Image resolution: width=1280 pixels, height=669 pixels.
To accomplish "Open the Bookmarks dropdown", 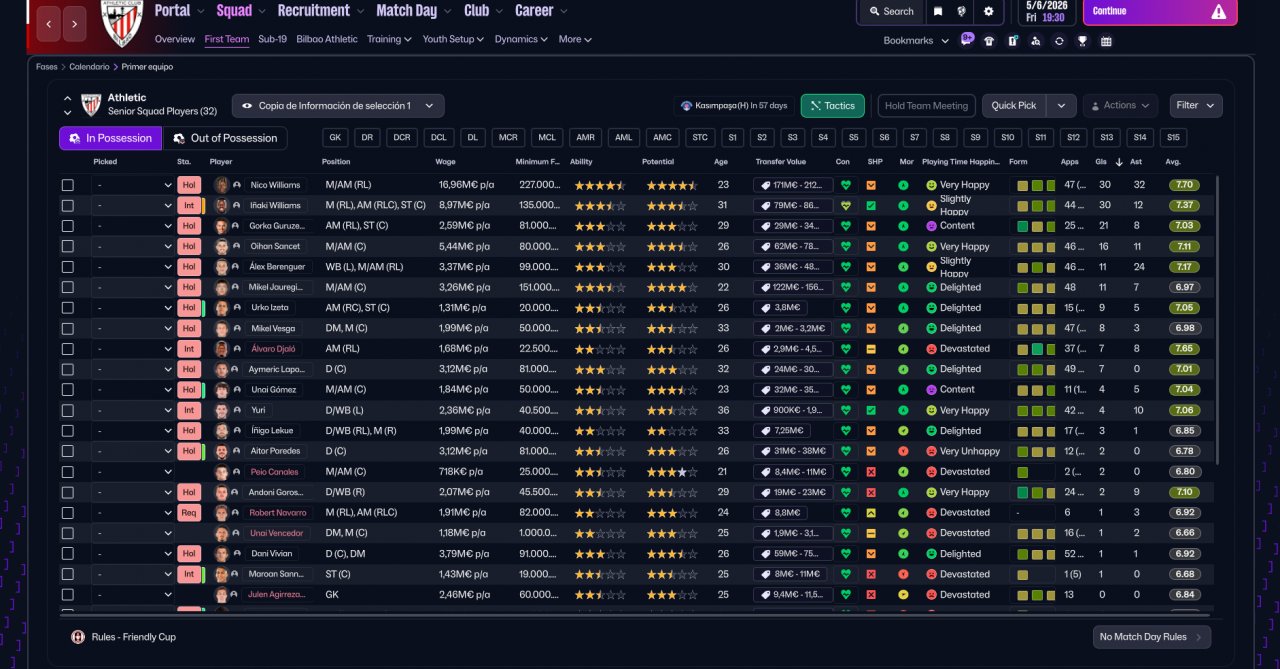I will pyautogui.click(x=915, y=41).
